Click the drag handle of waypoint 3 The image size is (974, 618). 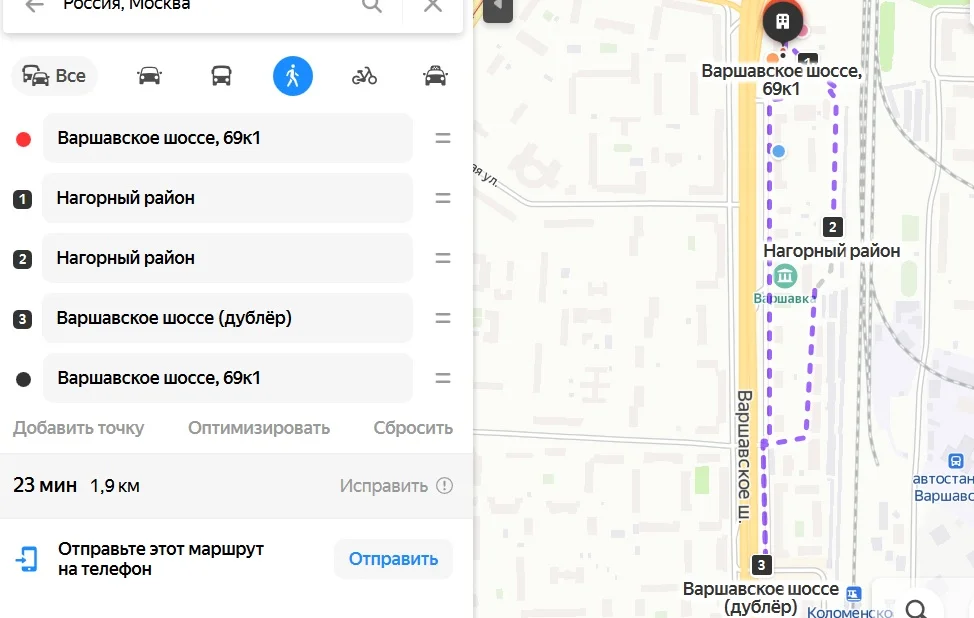(443, 318)
